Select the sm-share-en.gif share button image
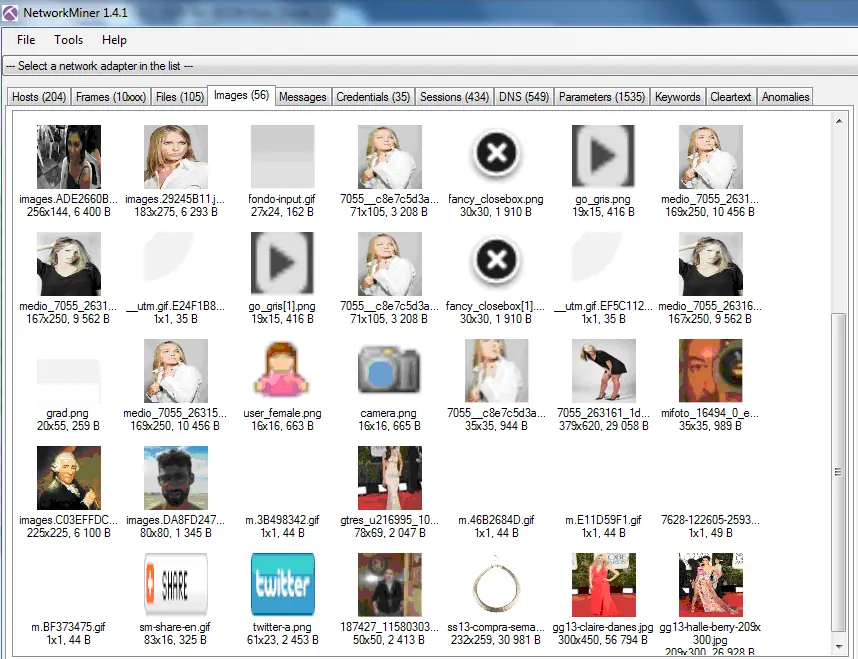 pyautogui.click(x=176, y=584)
